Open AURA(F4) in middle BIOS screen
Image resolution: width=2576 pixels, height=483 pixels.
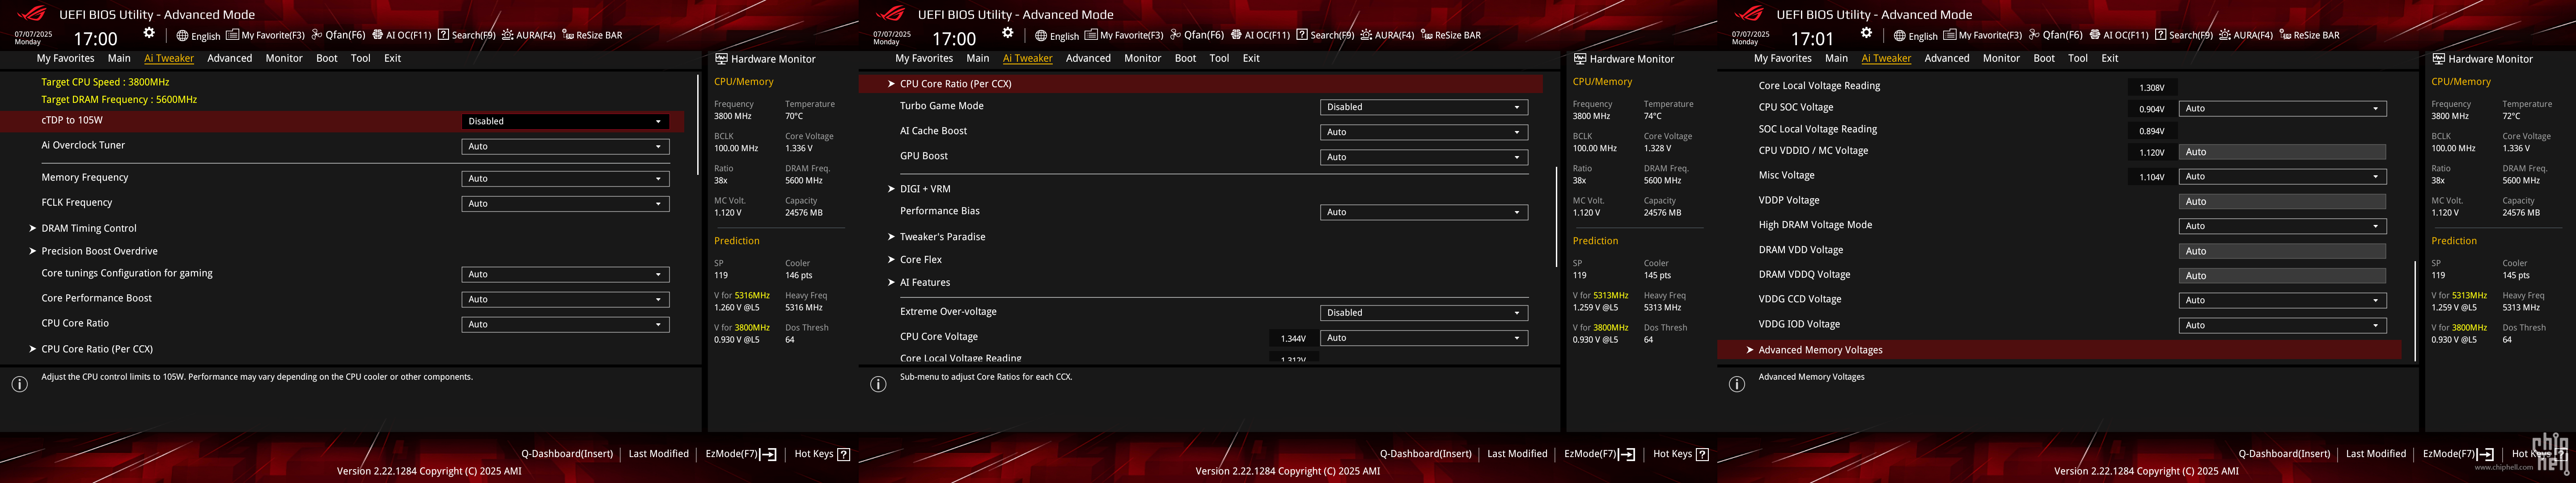click(x=1387, y=35)
